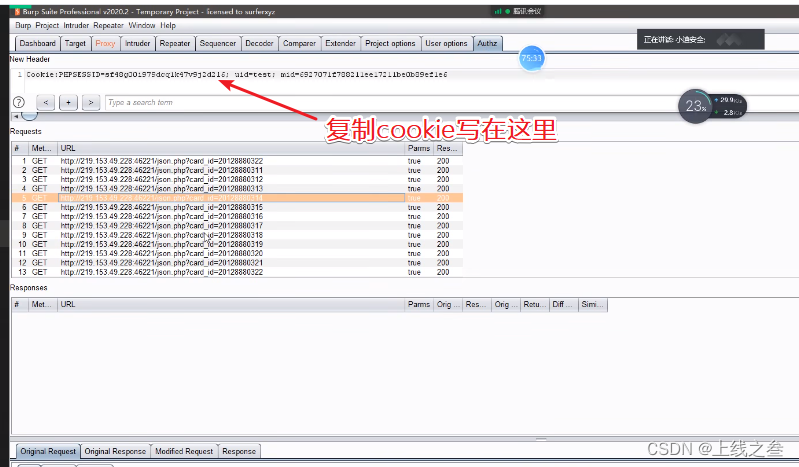Select request row with card_id=20128880315
Screen dimensions: 799x467
pyautogui.click(x=237, y=207)
